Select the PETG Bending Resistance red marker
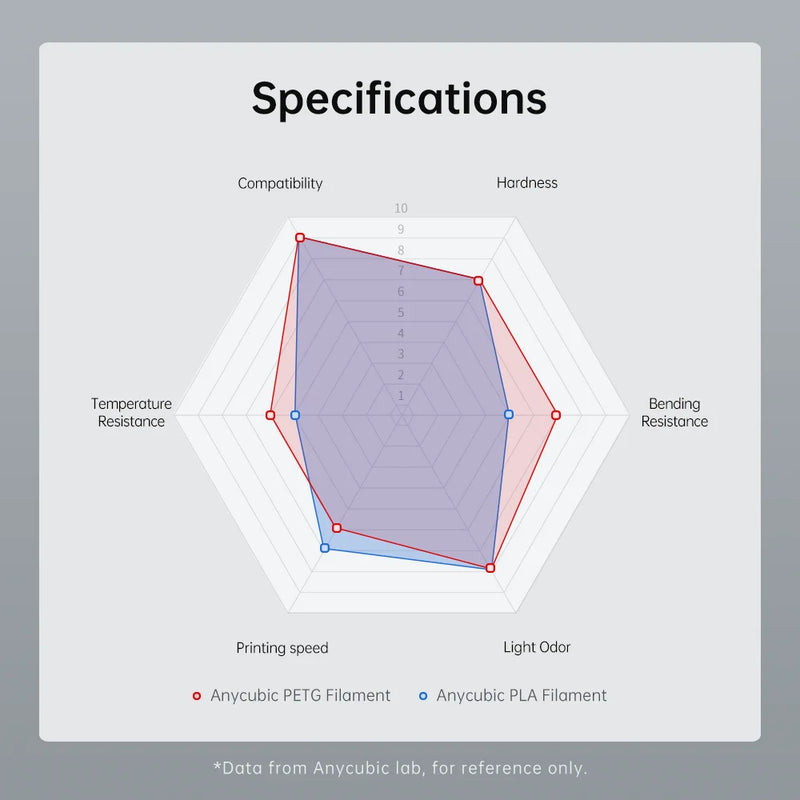Screen dimensions: 800x800 tap(556, 415)
